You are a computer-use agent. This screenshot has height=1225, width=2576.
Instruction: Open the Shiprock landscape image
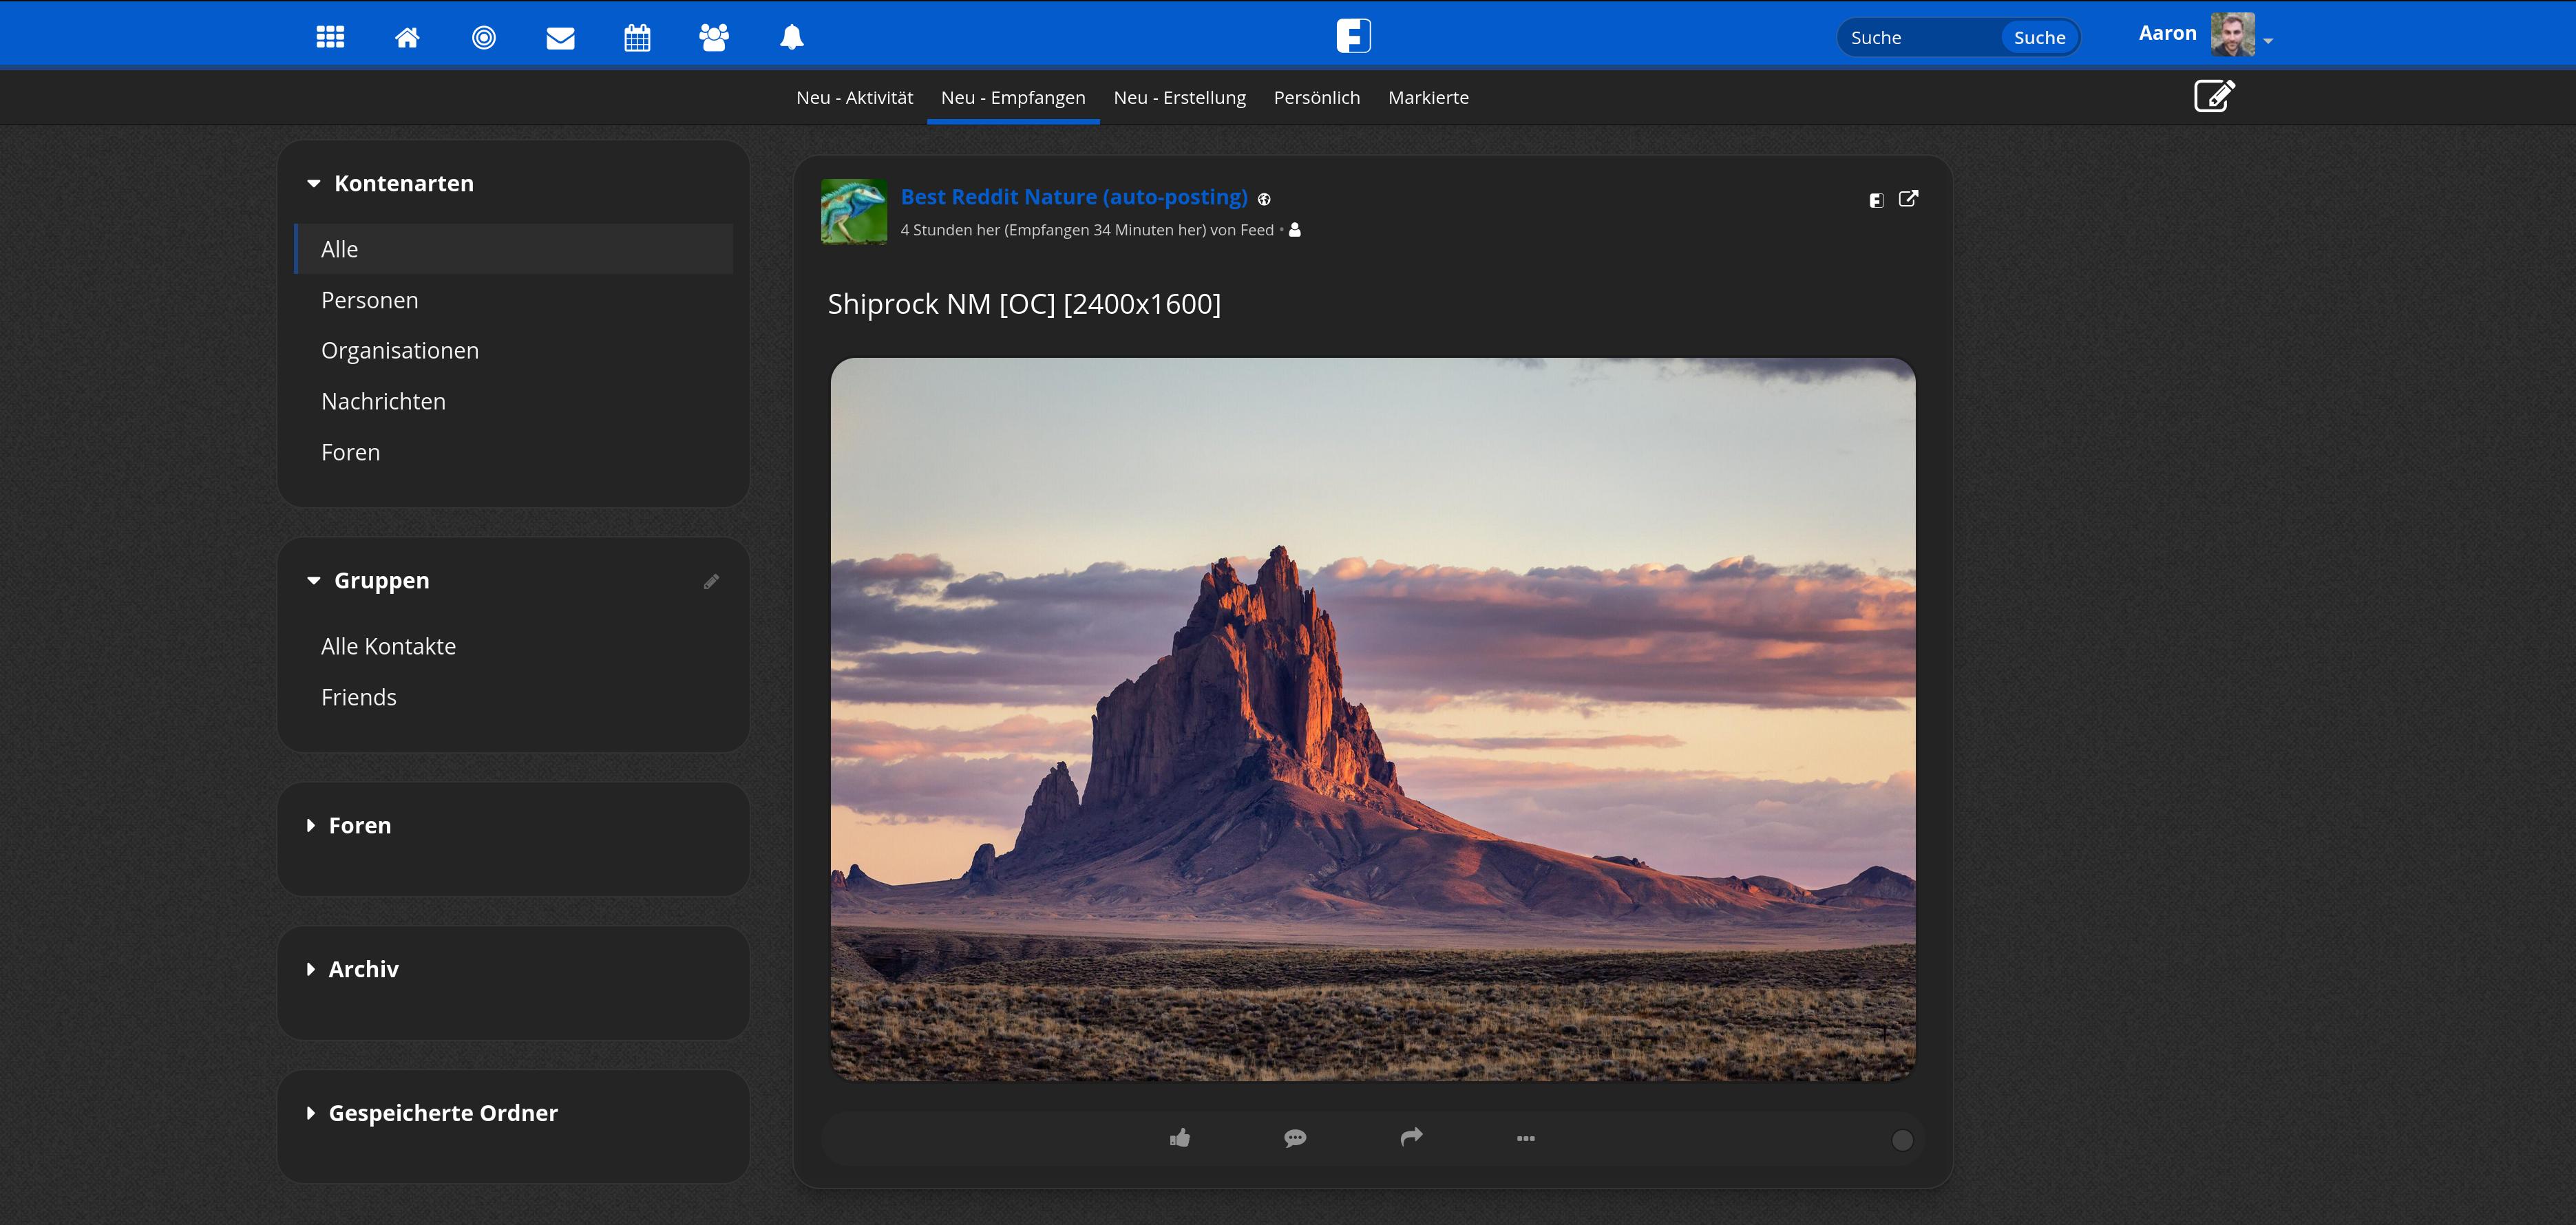point(1373,719)
